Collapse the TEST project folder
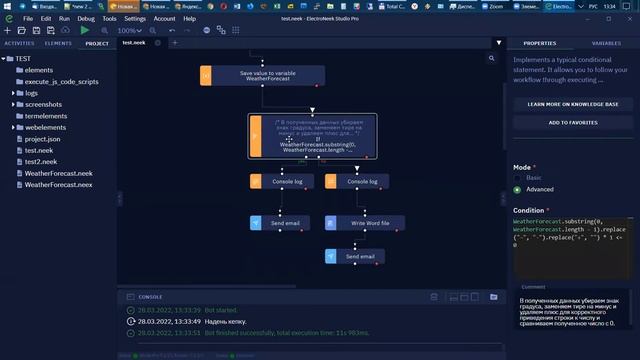 (x=4, y=59)
